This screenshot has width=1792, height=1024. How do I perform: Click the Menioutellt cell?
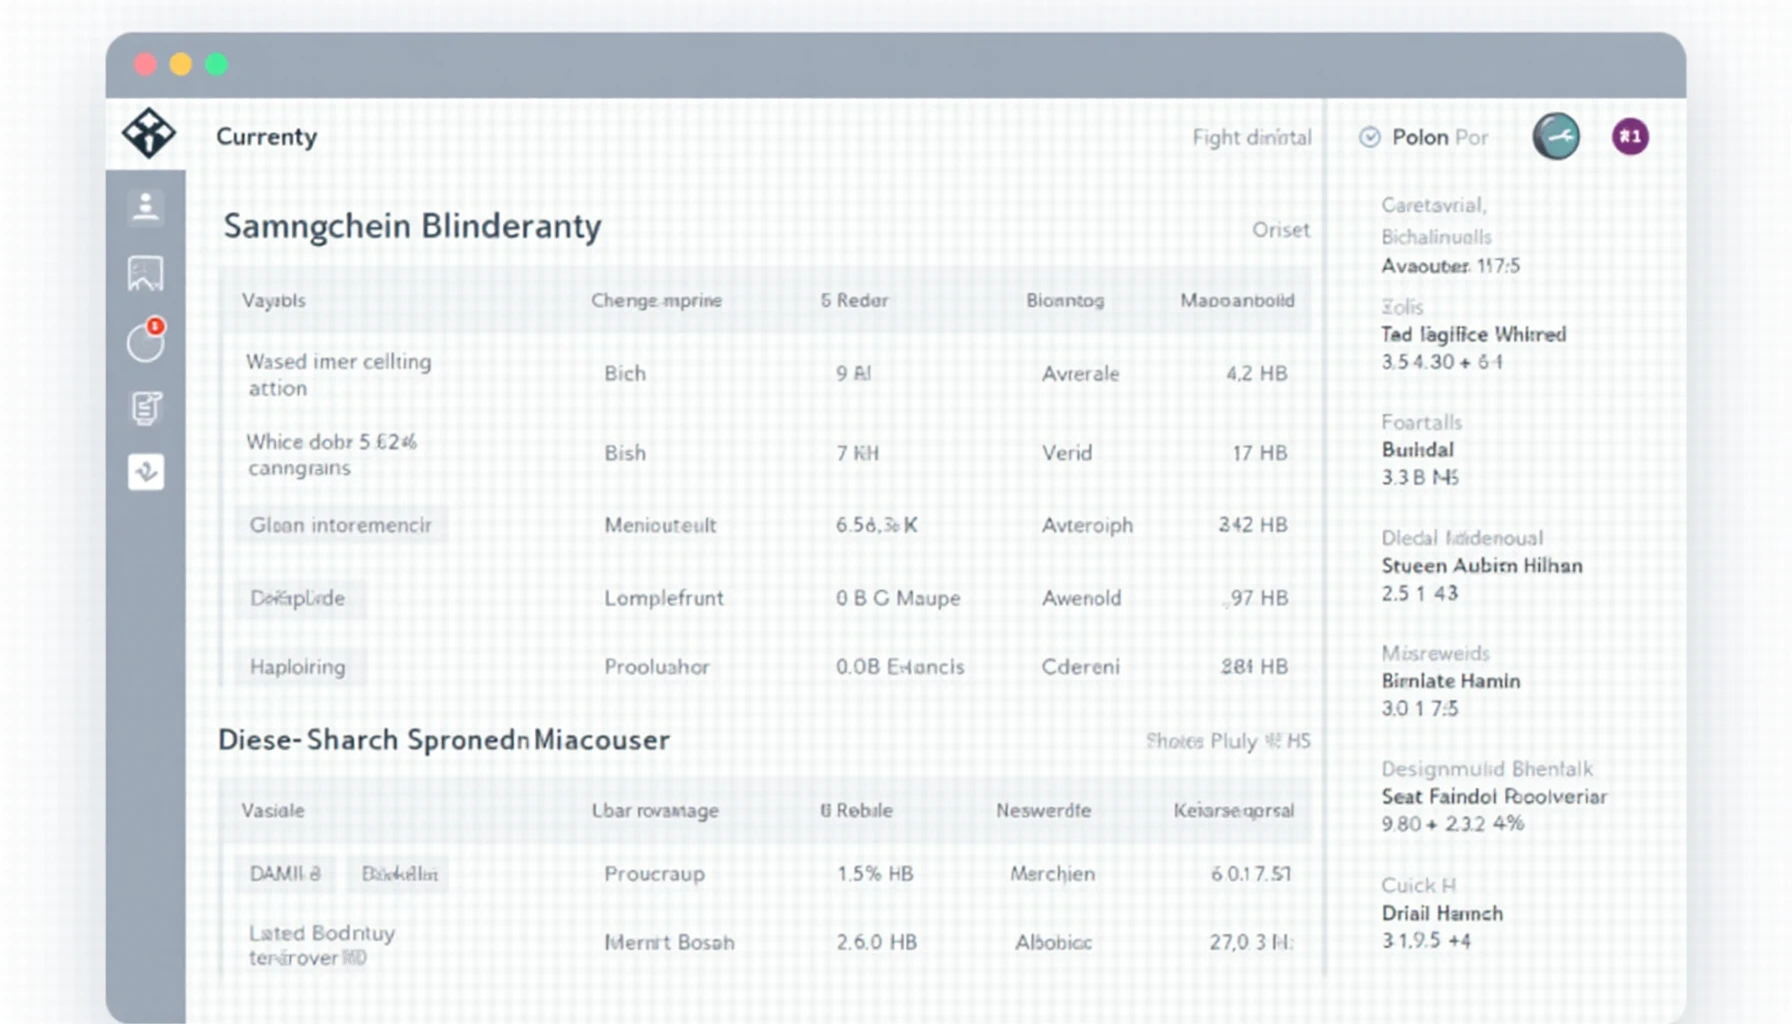(660, 525)
